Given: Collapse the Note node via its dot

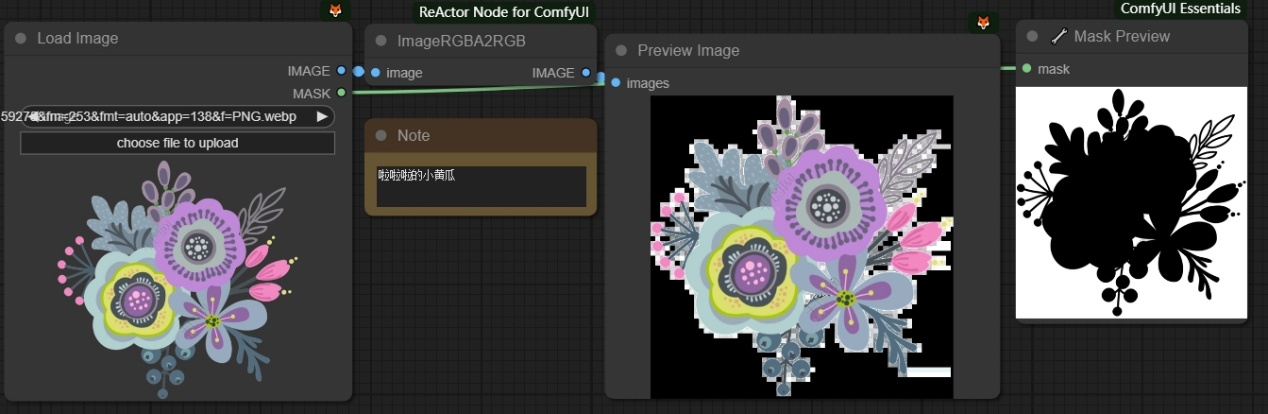Looking at the screenshot, I should point(381,135).
